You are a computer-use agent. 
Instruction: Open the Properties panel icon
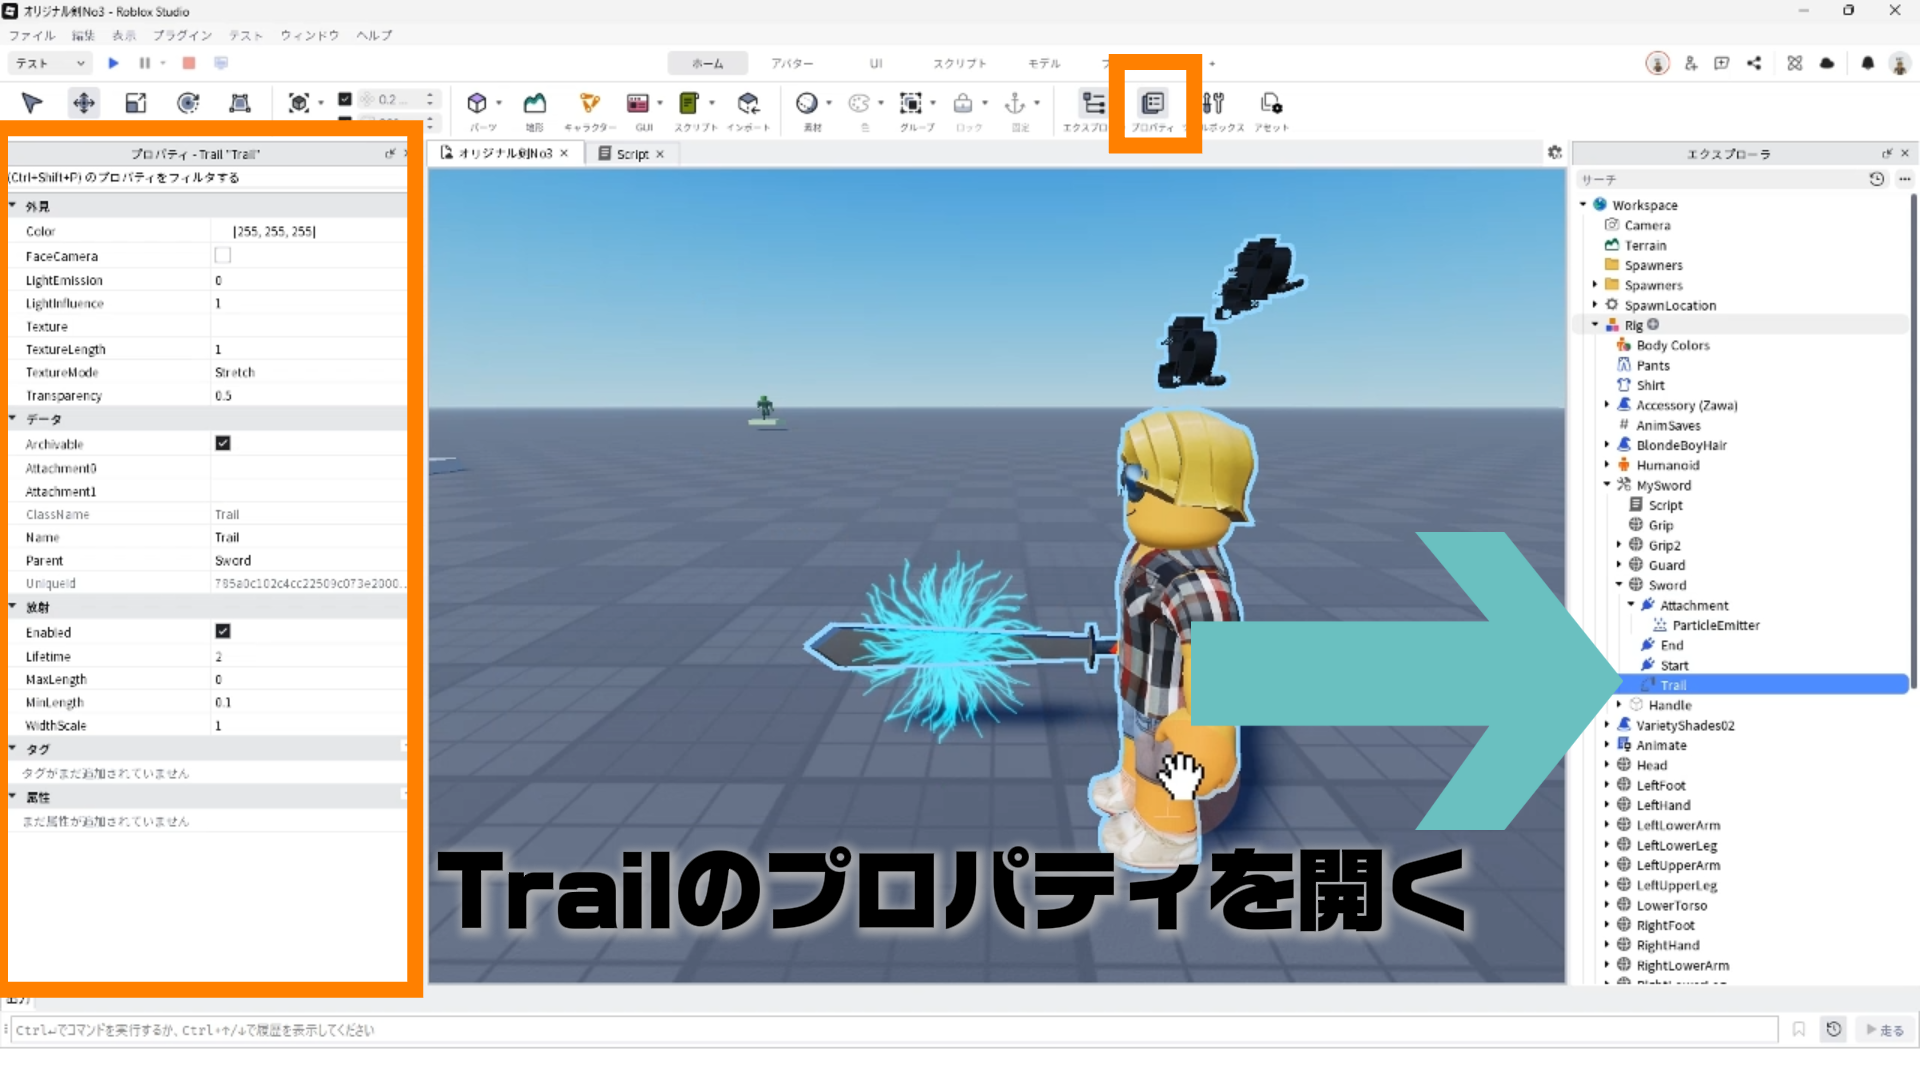tap(1153, 104)
